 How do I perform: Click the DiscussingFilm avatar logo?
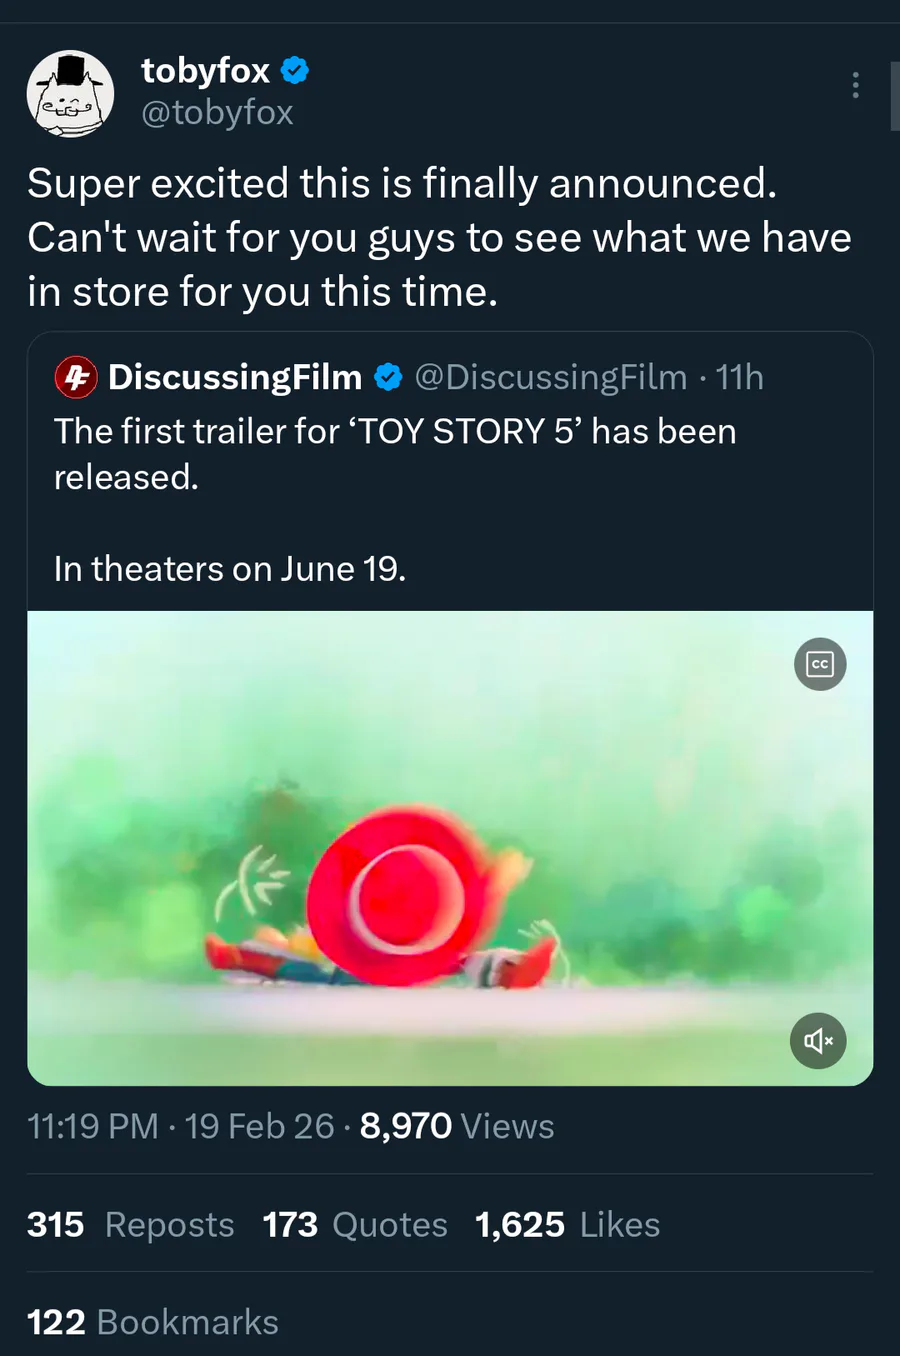pos(76,377)
